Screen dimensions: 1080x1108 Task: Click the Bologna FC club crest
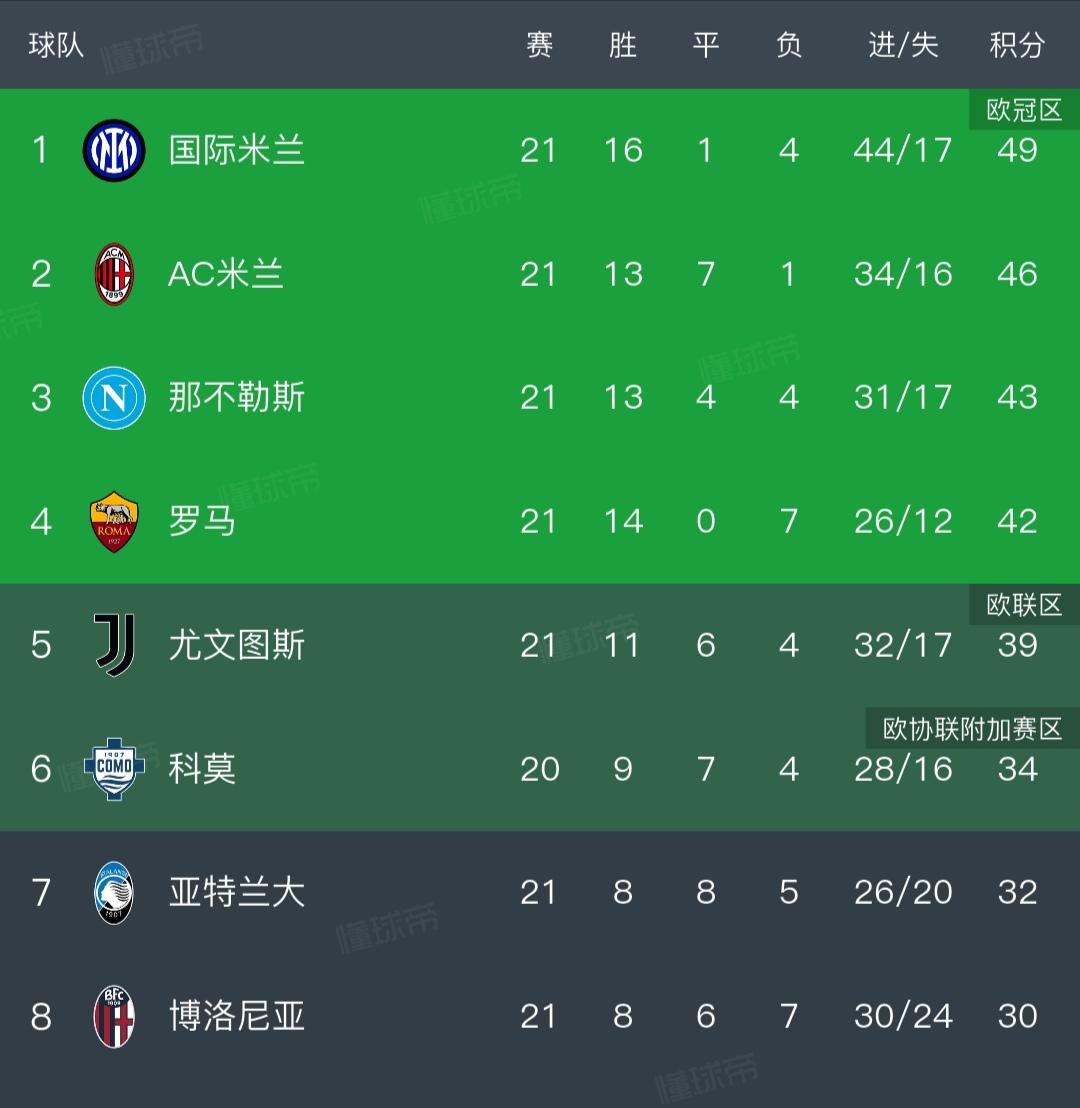(x=113, y=1017)
